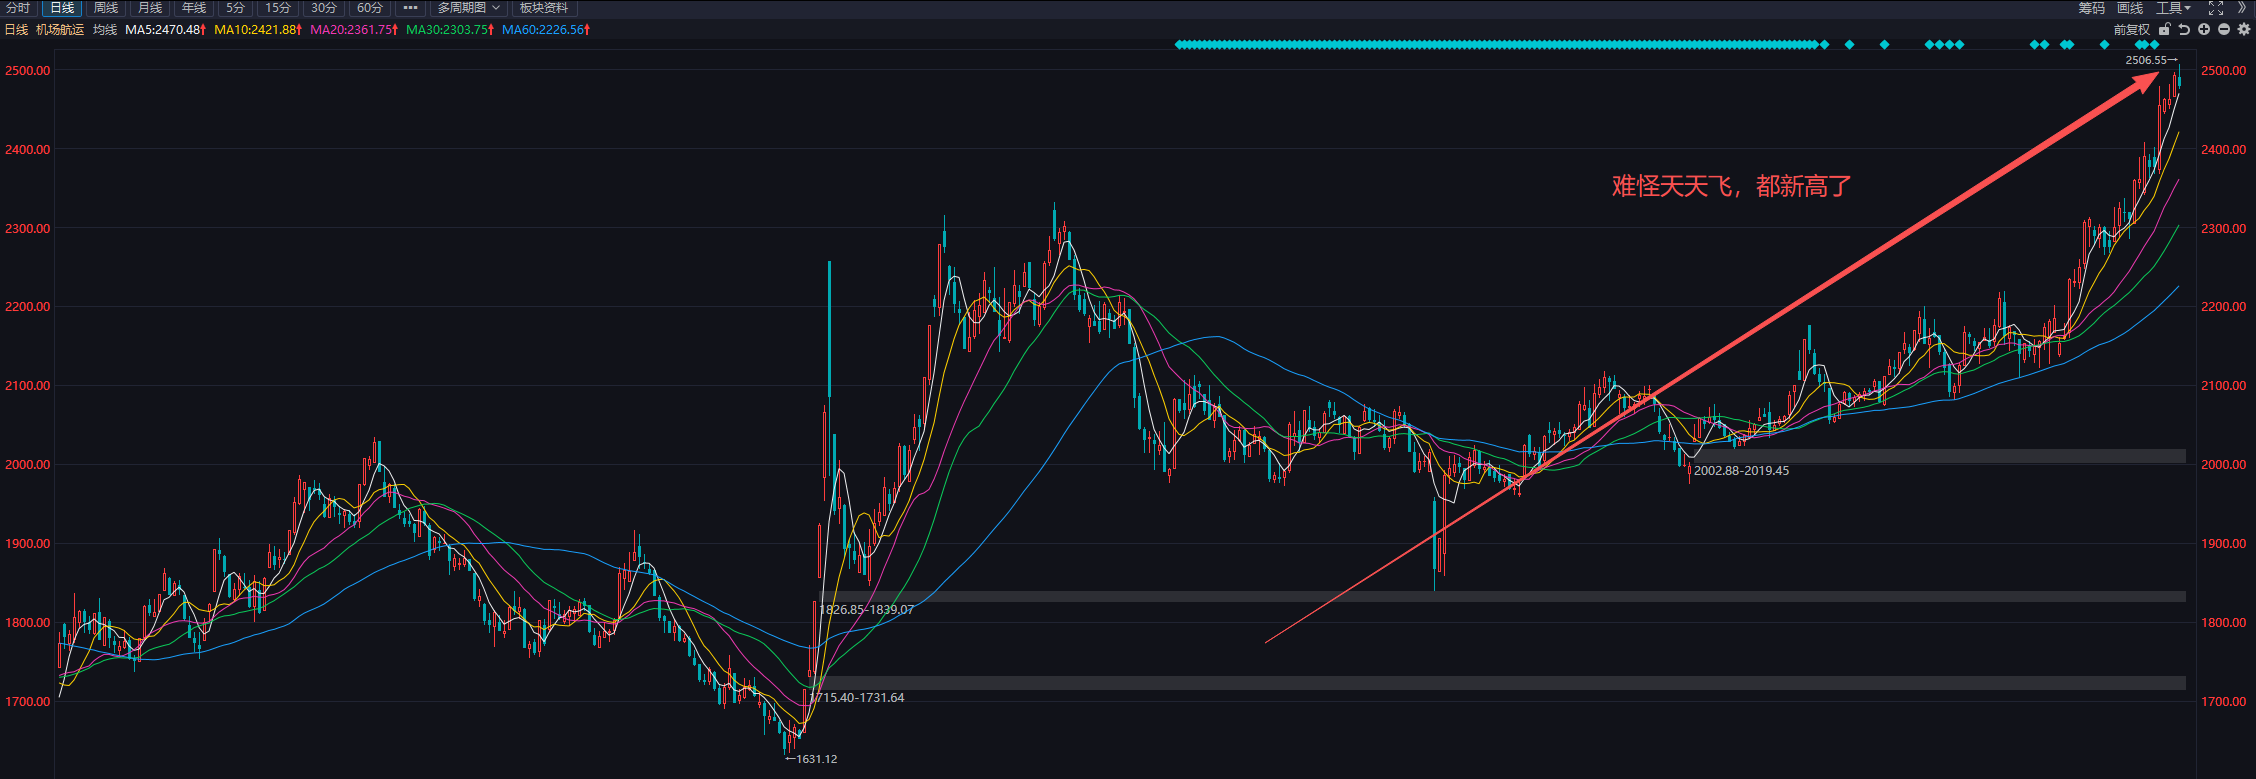Zoom out with the minus icon
Viewport: 2256px width, 779px height.
click(x=2224, y=30)
